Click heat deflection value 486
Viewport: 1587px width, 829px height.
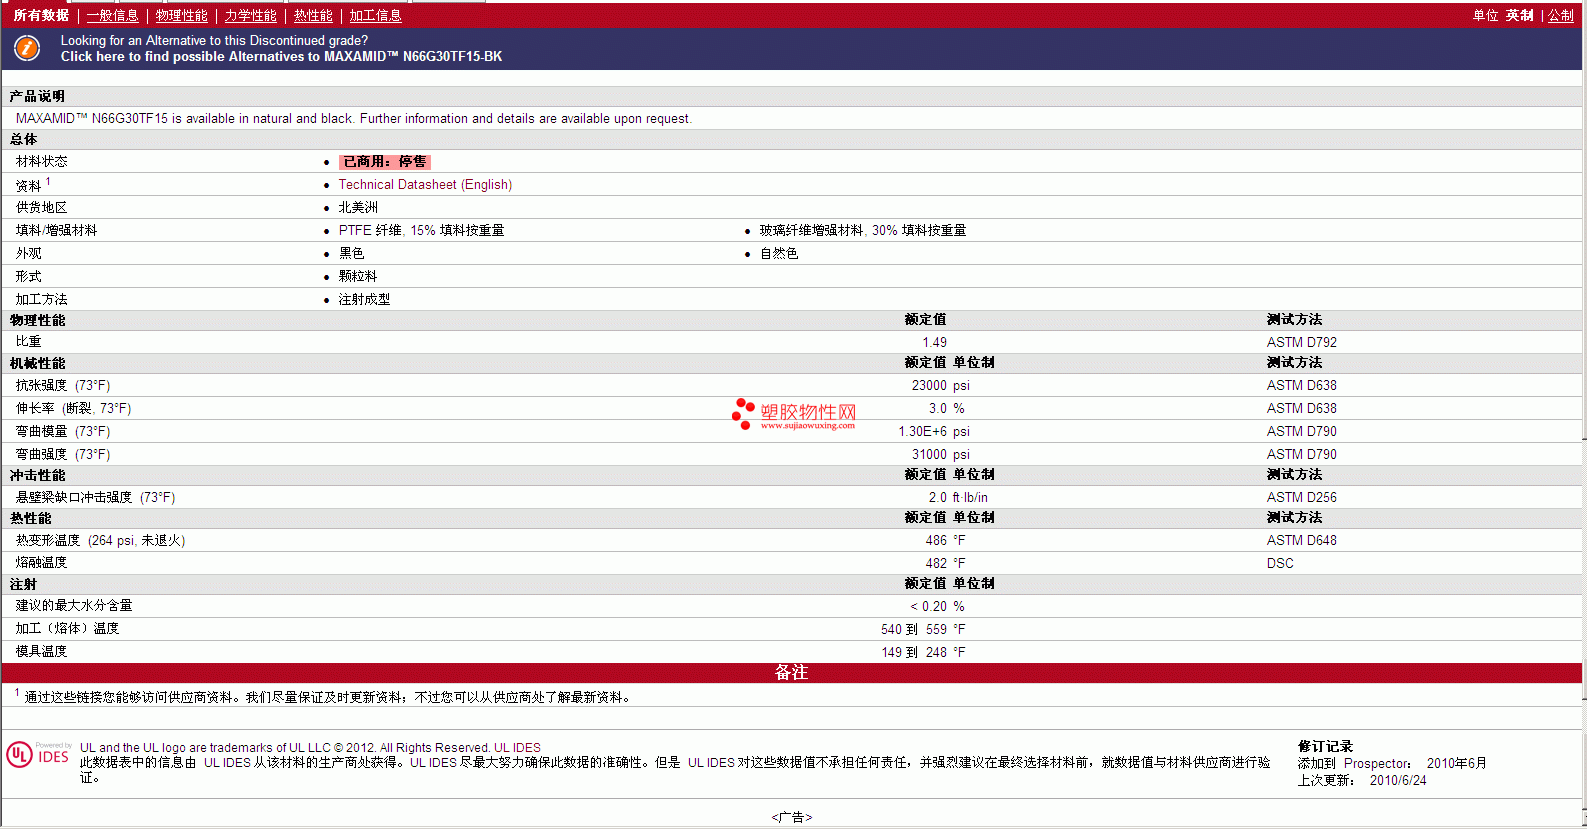(936, 540)
